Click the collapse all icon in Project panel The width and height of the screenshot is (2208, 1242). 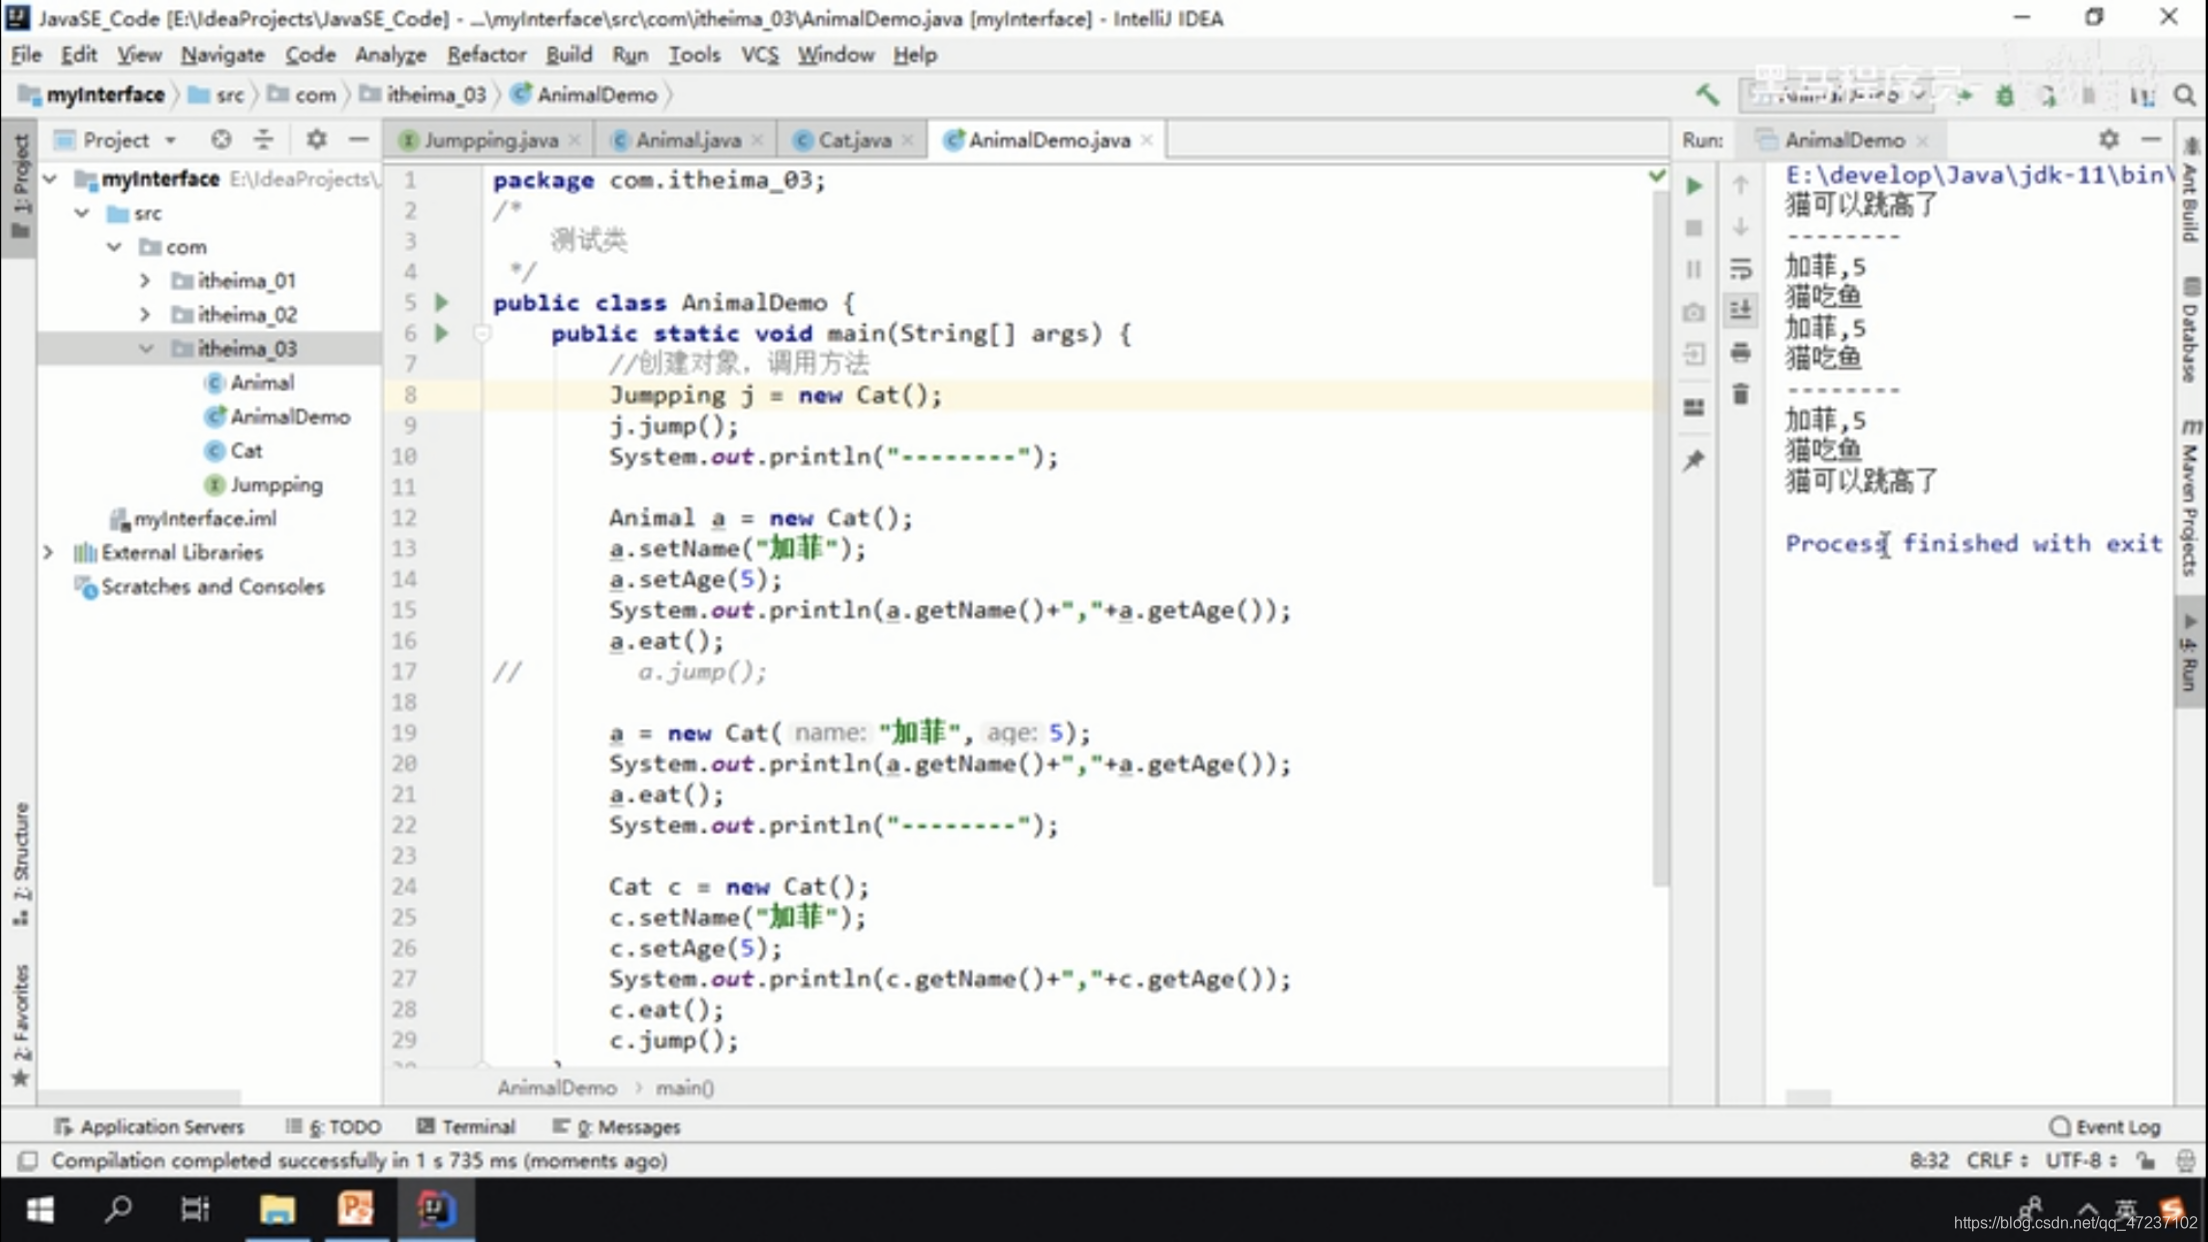pyautogui.click(x=264, y=140)
